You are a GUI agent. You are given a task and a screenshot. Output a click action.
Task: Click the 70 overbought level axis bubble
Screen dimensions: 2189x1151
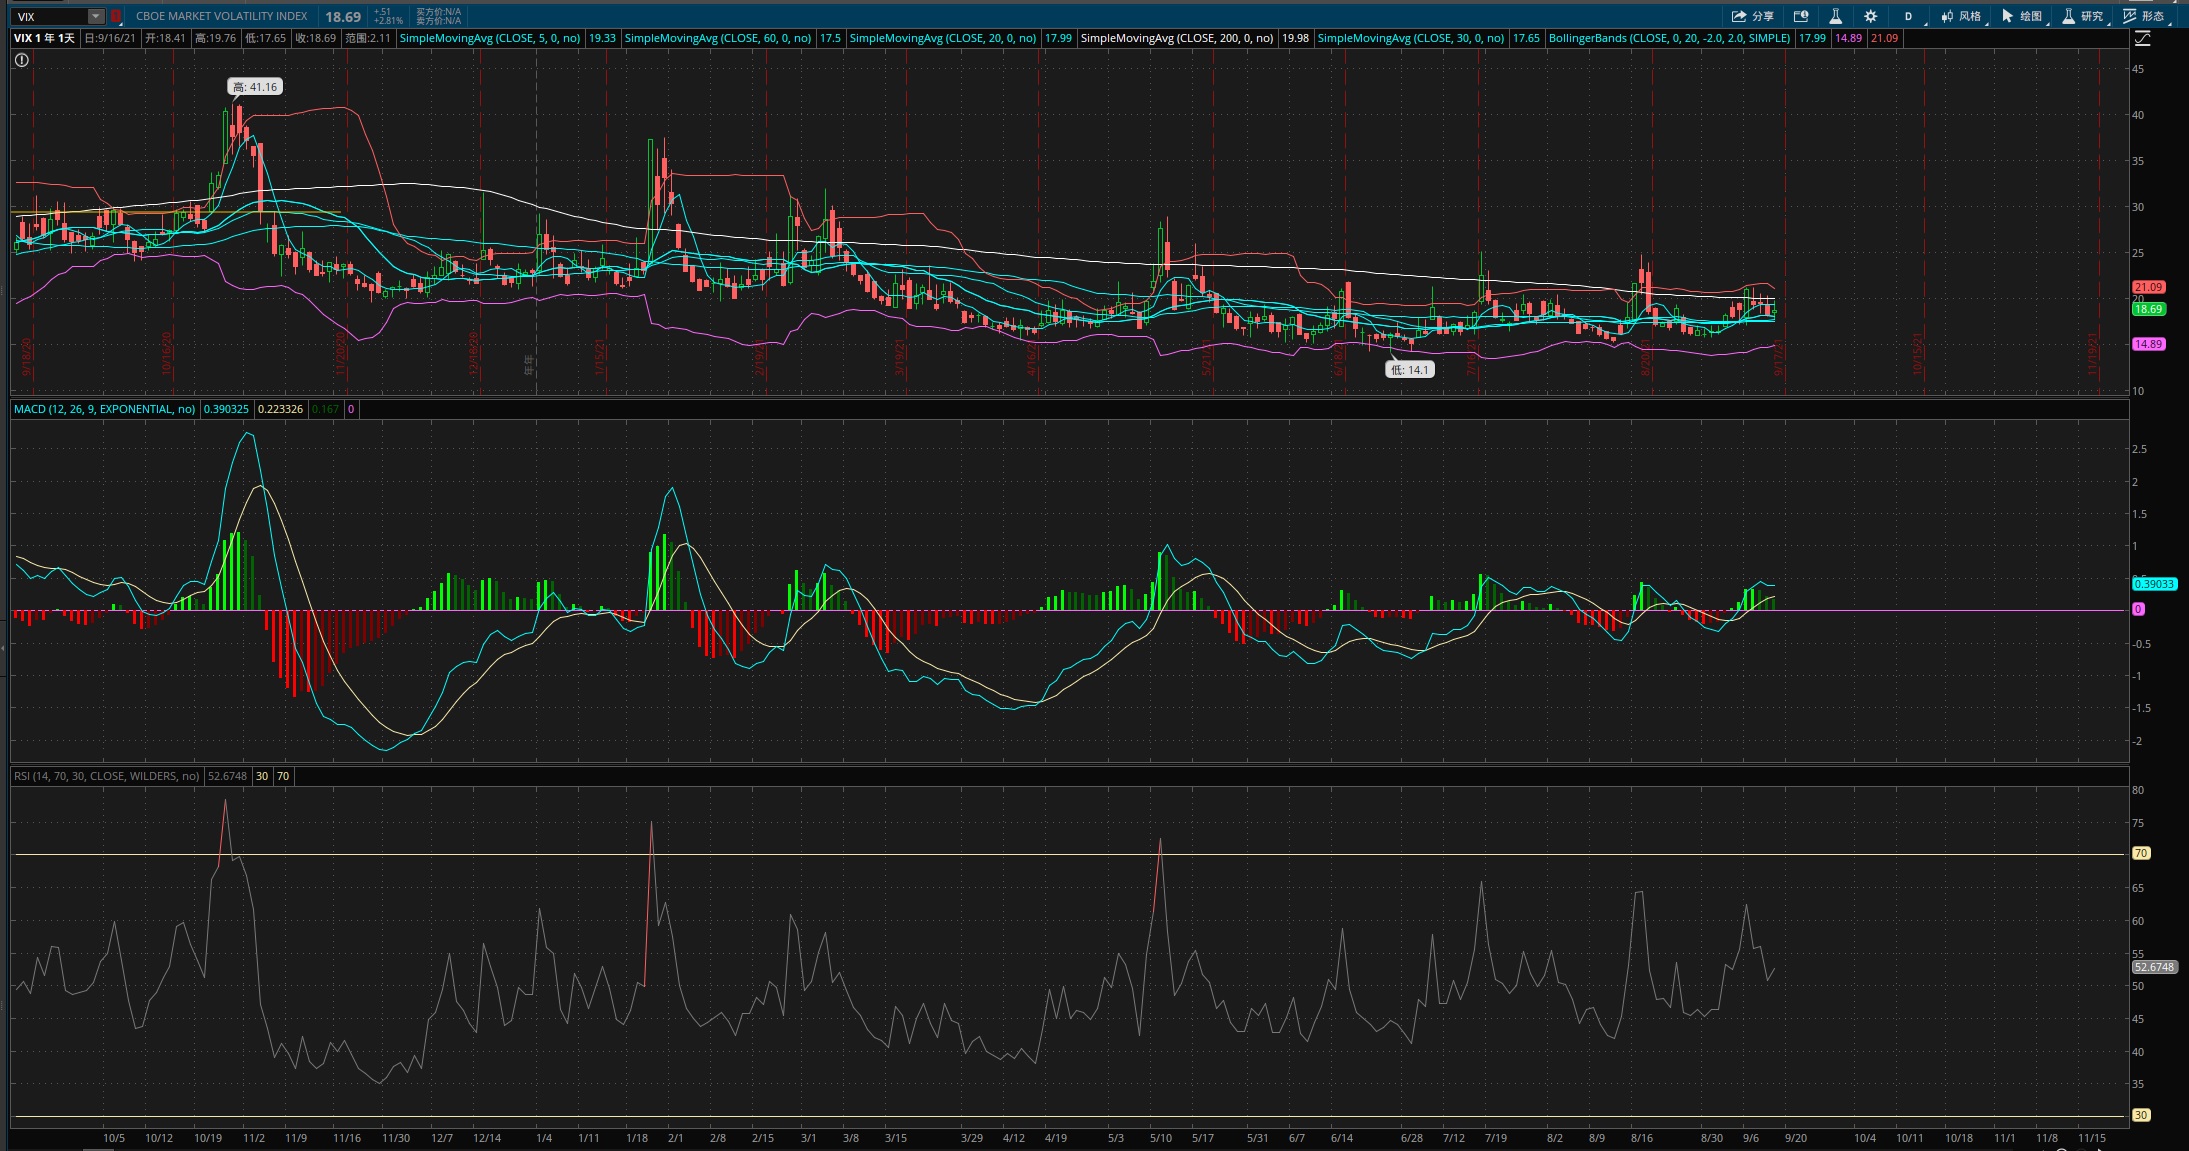pyautogui.click(x=2141, y=853)
